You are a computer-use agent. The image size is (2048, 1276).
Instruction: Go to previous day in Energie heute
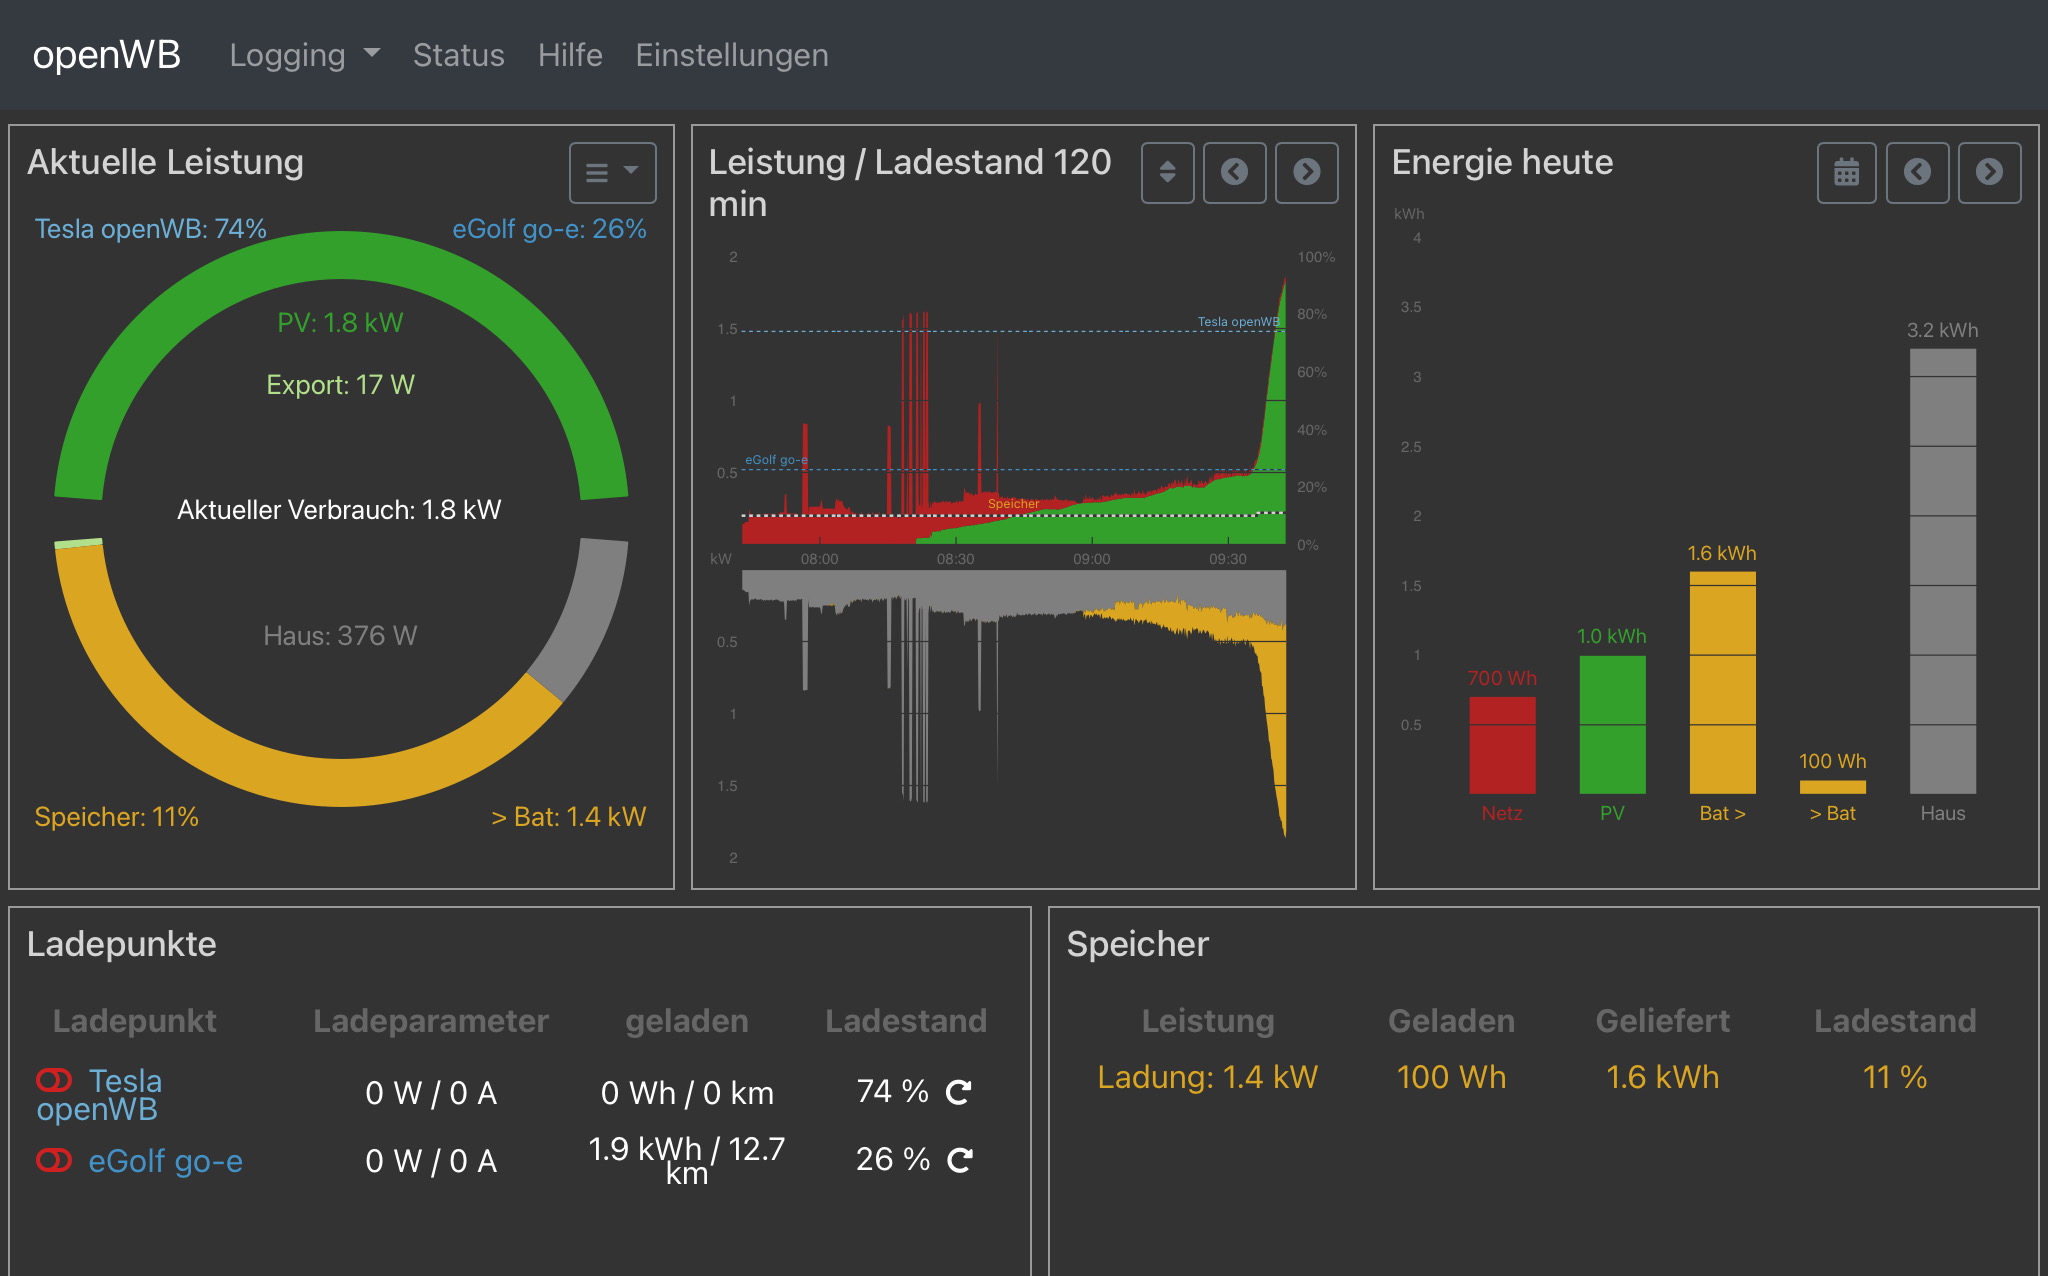coord(1917,173)
